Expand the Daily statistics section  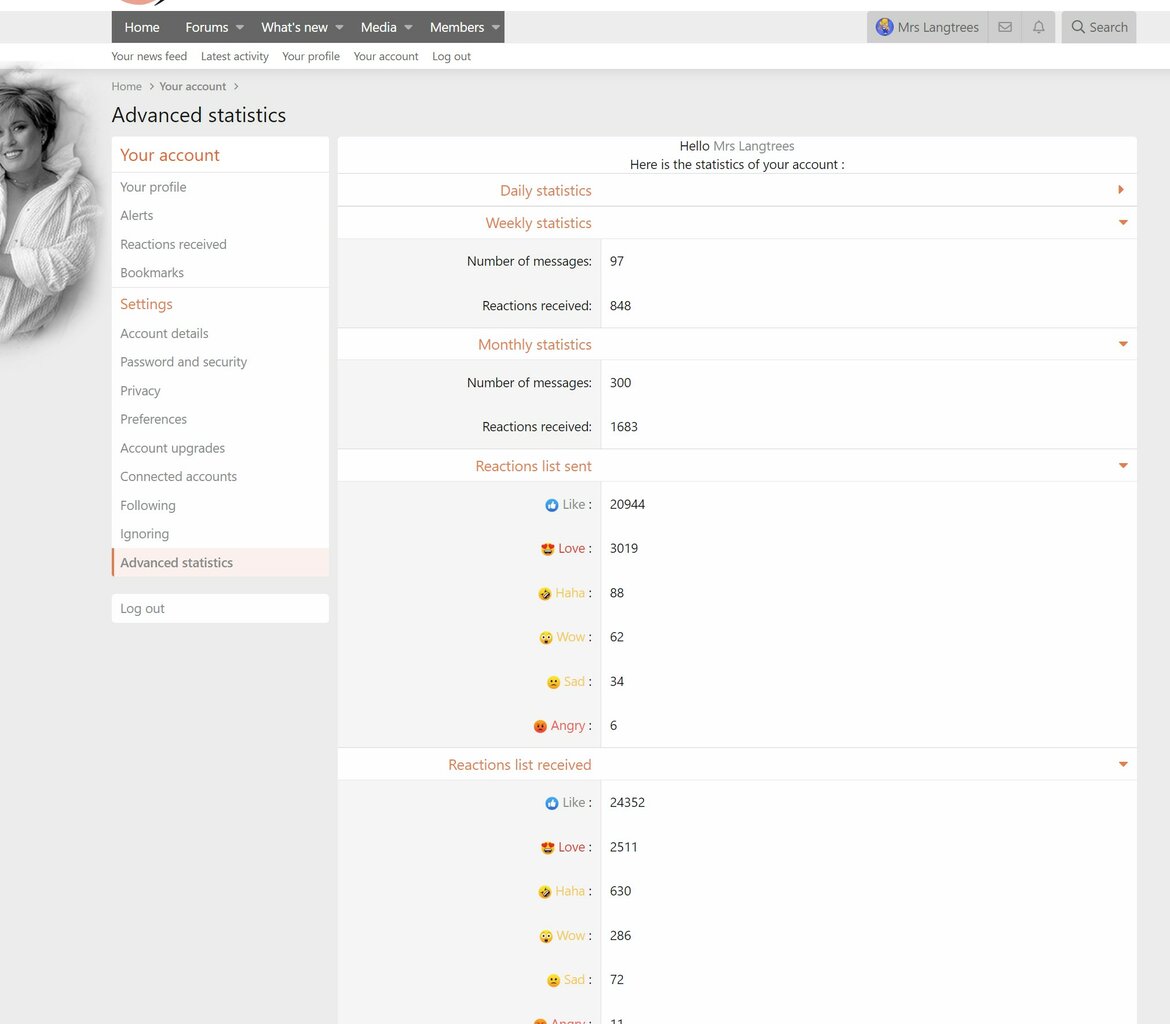pos(1120,190)
